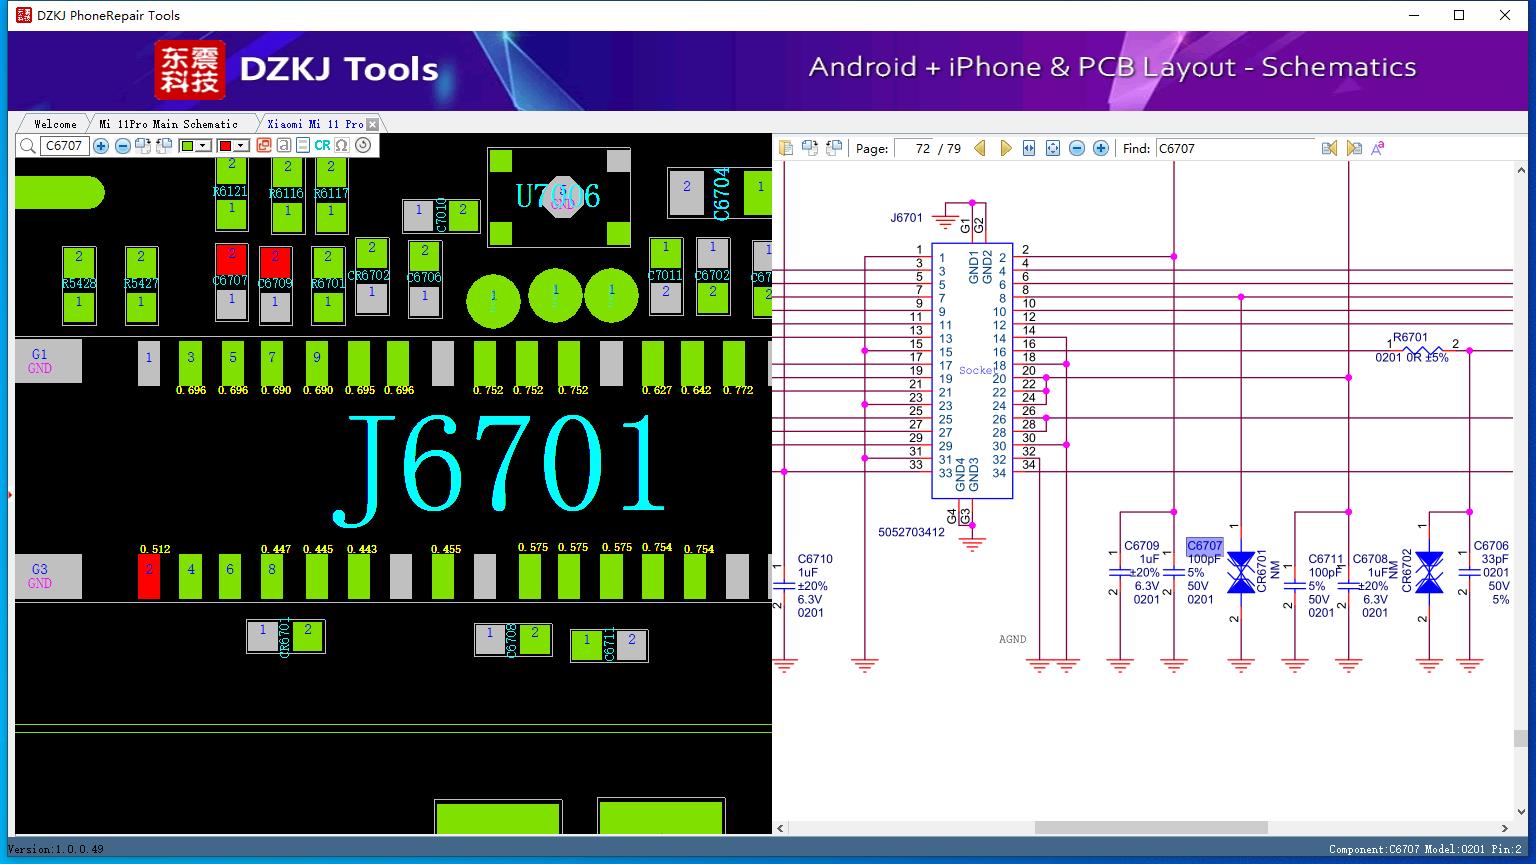The height and width of the screenshot is (864, 1536).
Task: Close the DZKJ PhoneRepair Tools window
Action: (1505, 15)
